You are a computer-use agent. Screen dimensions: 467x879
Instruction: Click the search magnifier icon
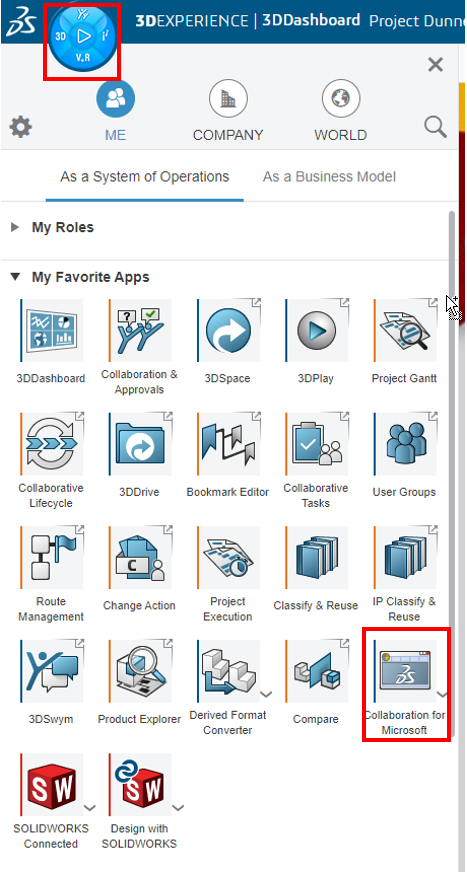pos(435,127)
